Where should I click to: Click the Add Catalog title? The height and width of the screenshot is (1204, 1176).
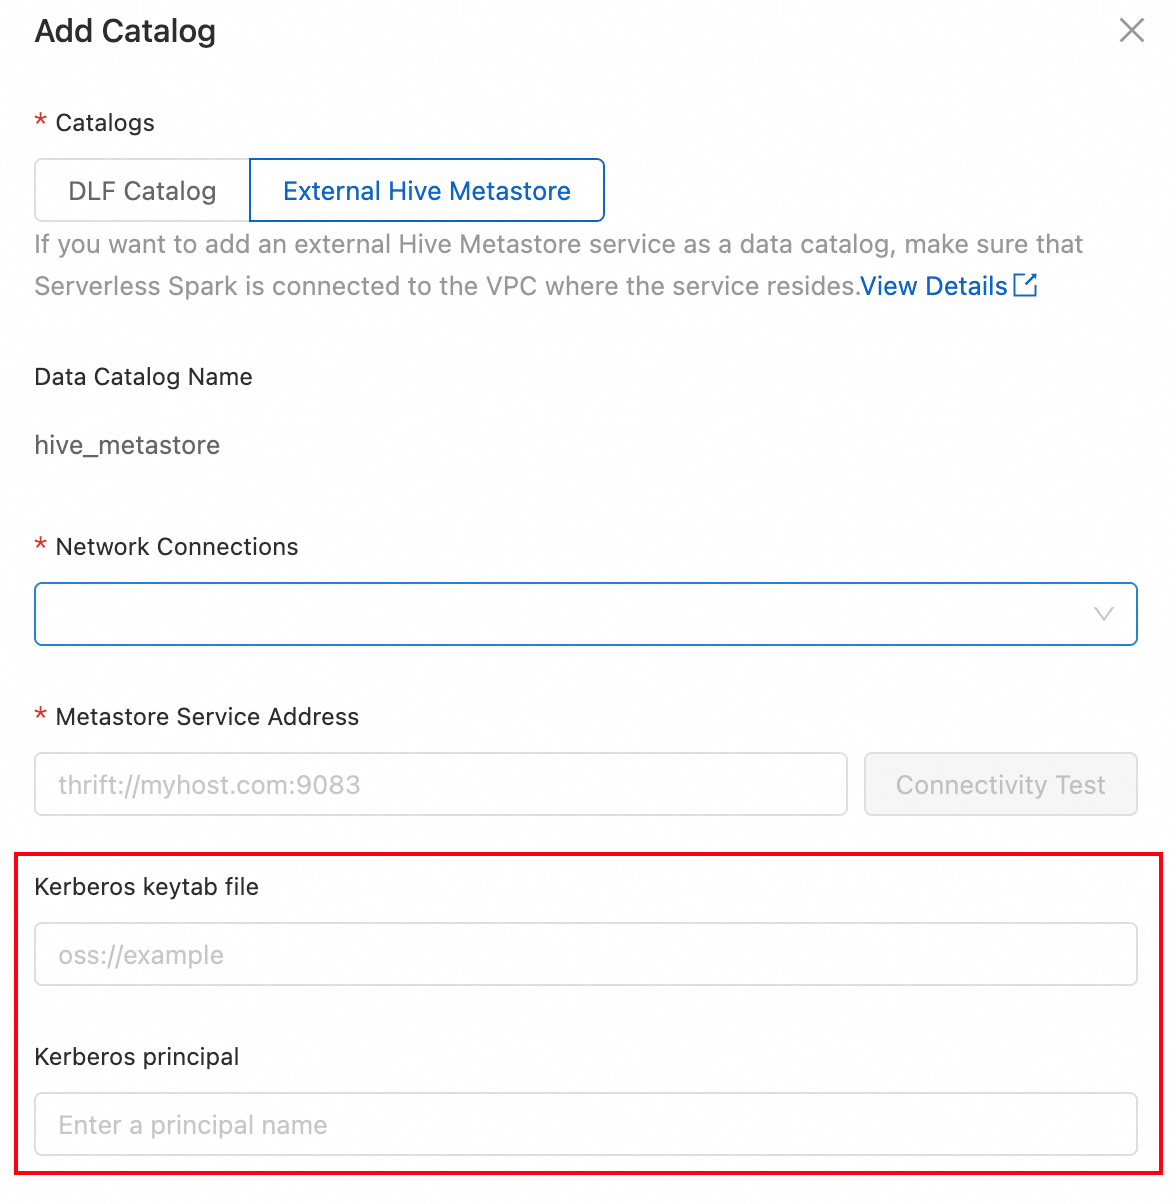[x=125, y=31]
